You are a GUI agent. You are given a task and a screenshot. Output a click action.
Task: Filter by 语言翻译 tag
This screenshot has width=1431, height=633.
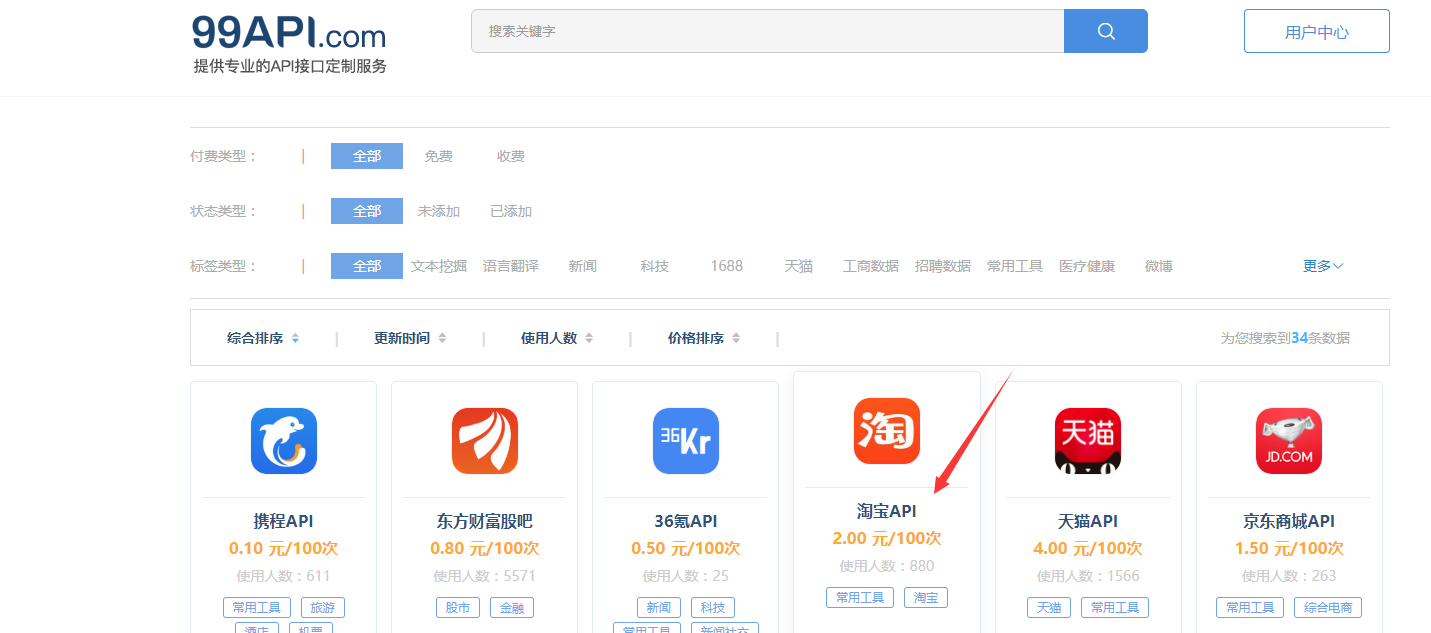click(511, 266)
